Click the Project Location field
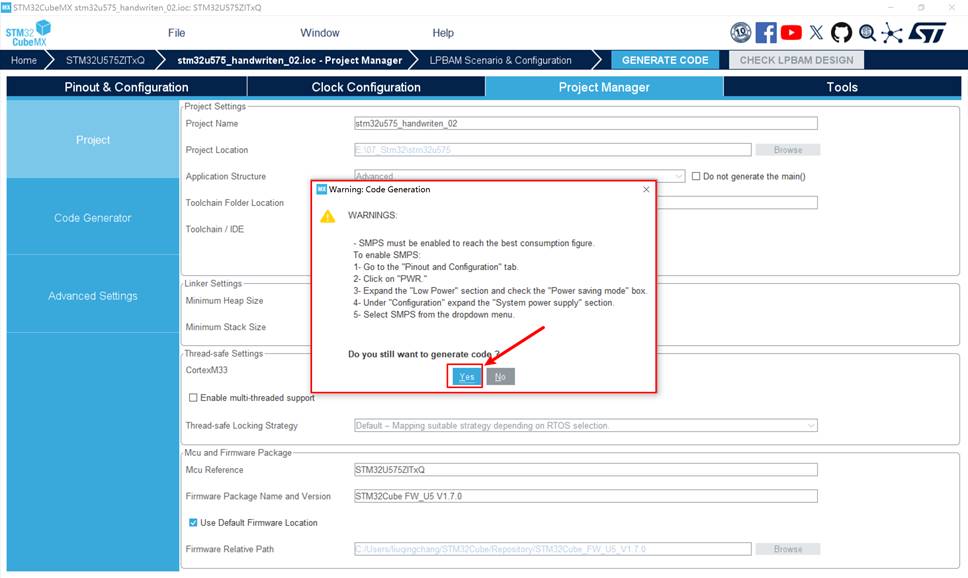The image size is (968, 578). (553, 150)
